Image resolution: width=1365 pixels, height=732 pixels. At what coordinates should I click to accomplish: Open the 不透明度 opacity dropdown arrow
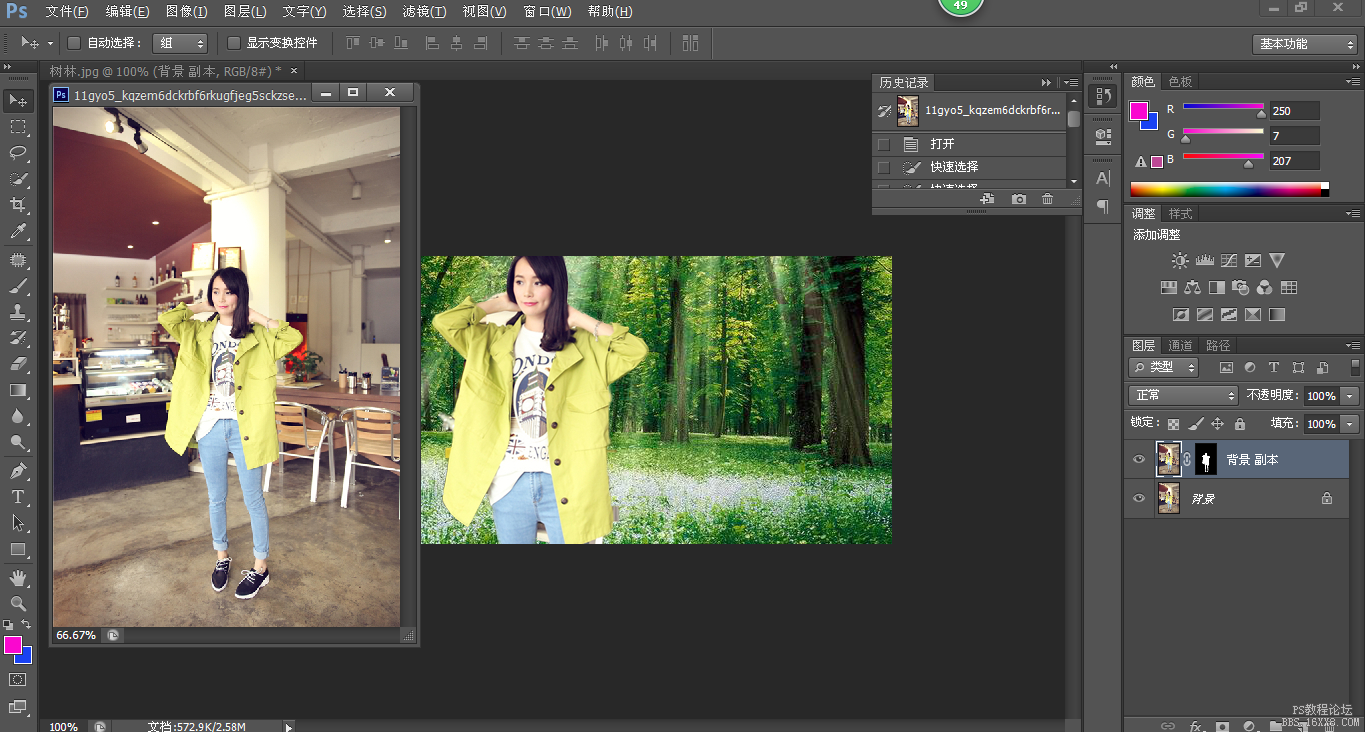(1351, 396)
